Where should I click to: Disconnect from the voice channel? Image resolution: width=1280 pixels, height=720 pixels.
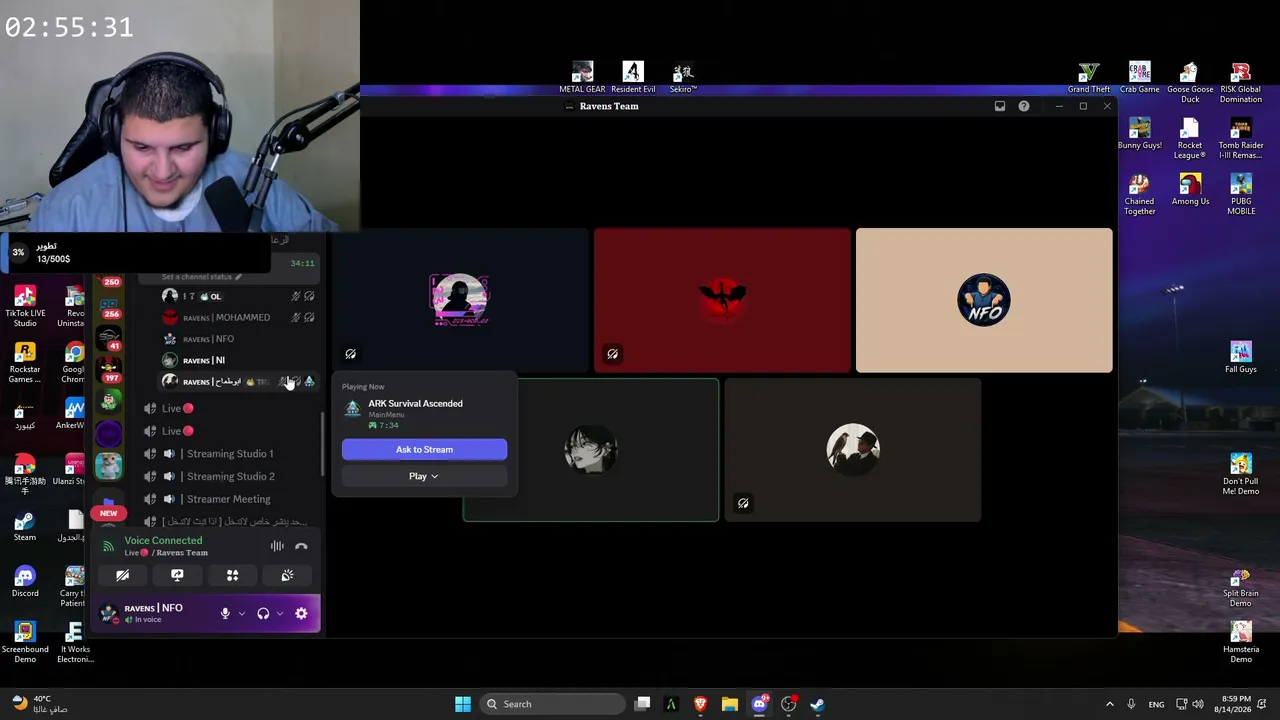point(301,546)
